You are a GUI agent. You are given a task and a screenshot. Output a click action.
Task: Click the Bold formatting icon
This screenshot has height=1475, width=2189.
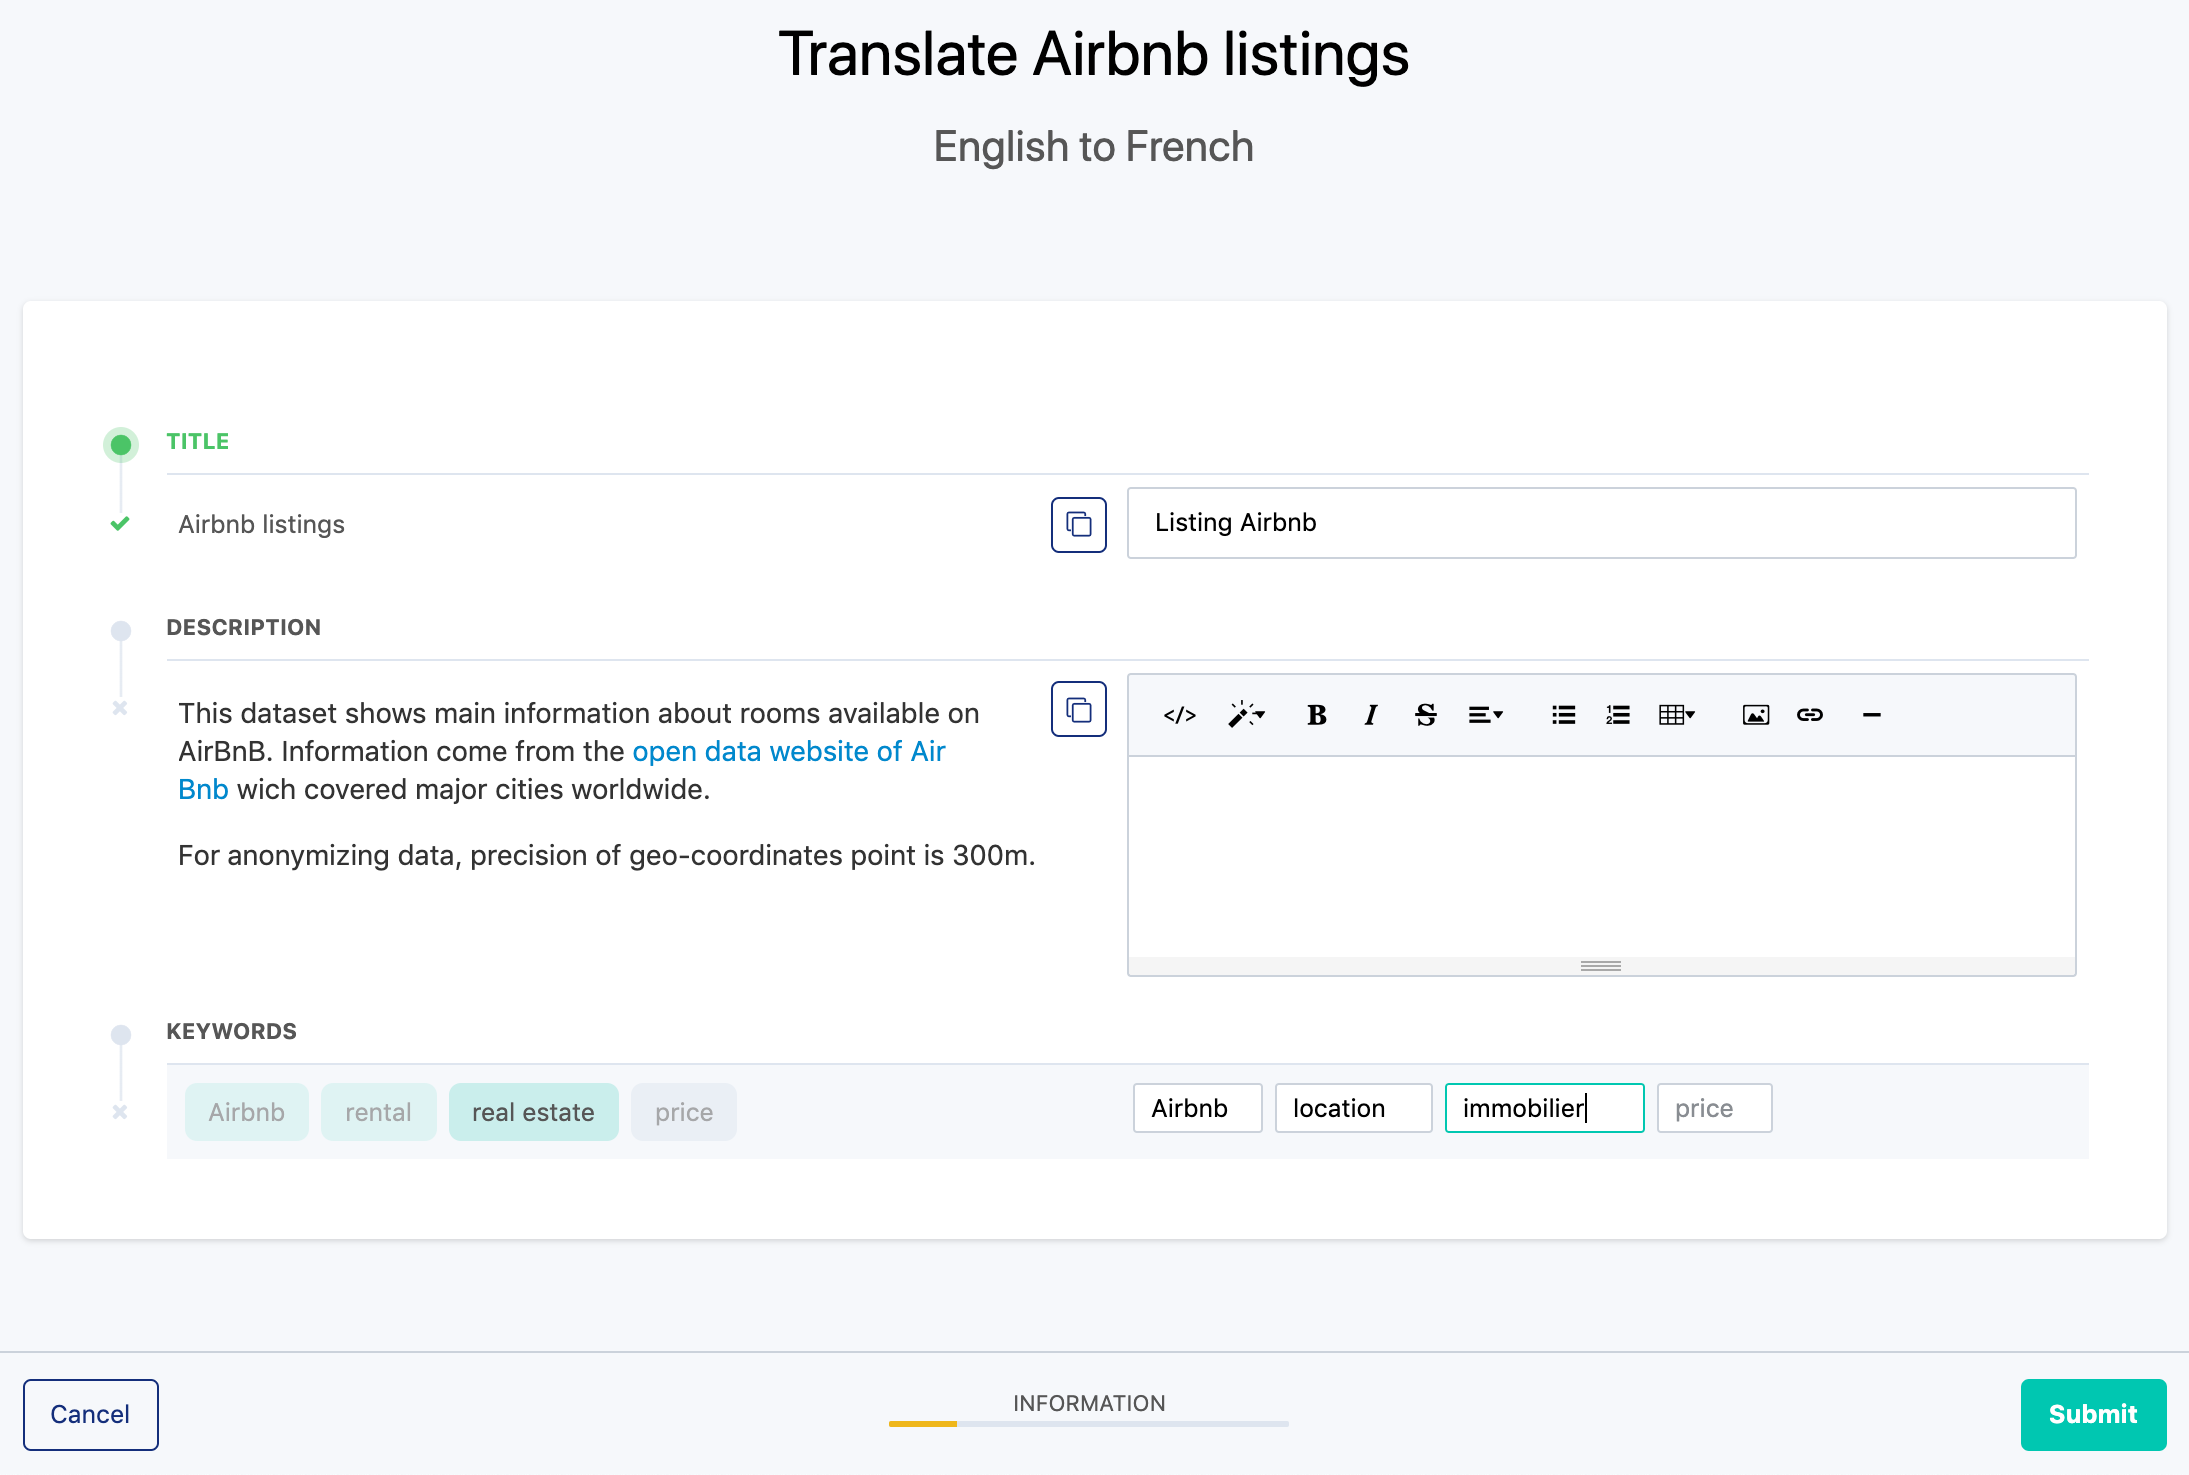coord(1316,715)
